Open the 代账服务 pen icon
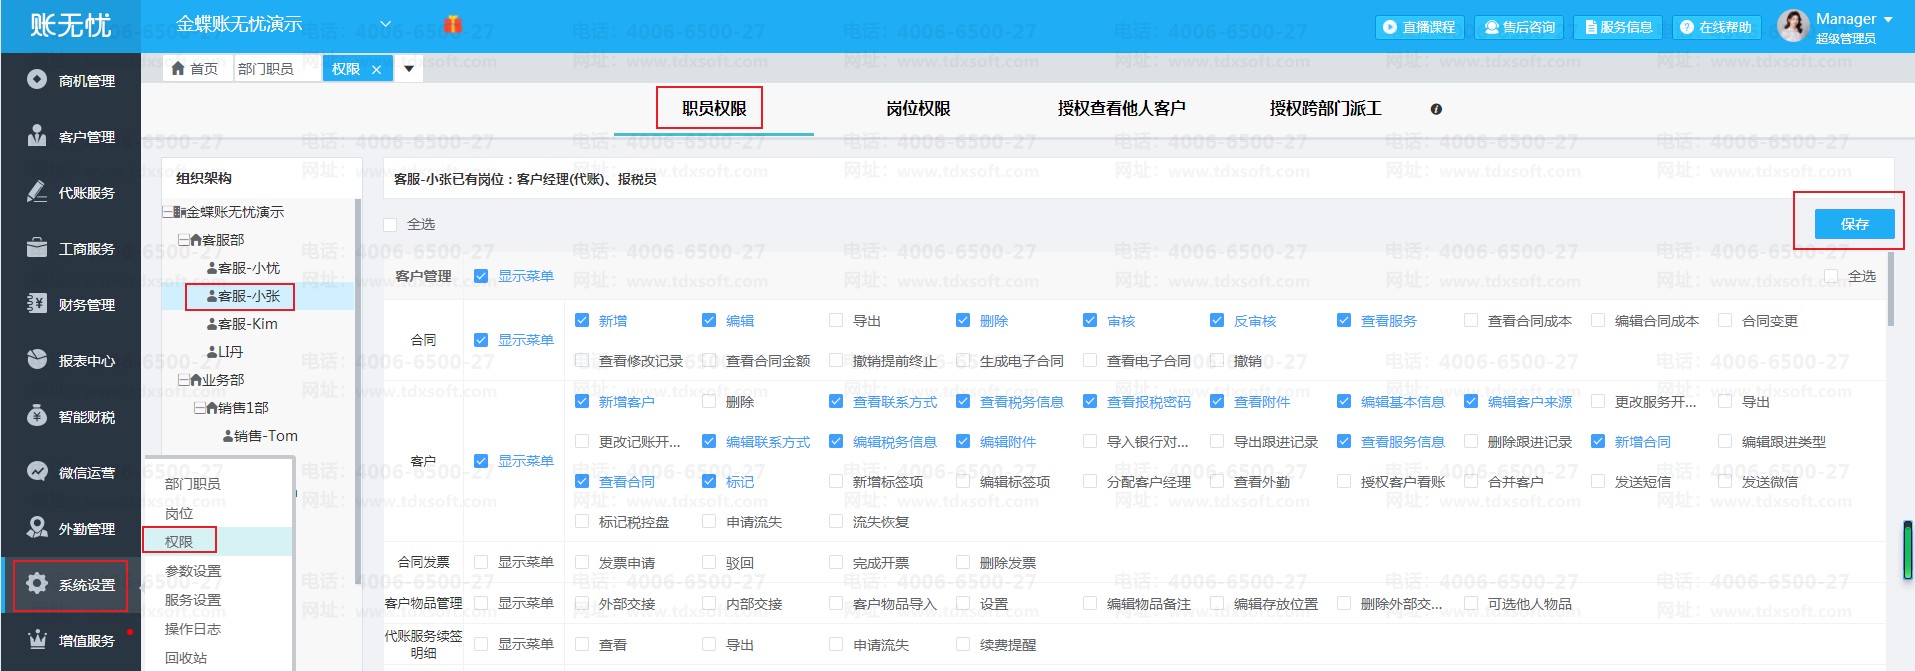This screenshot has height=671, width=1915. tap(37, 192)
